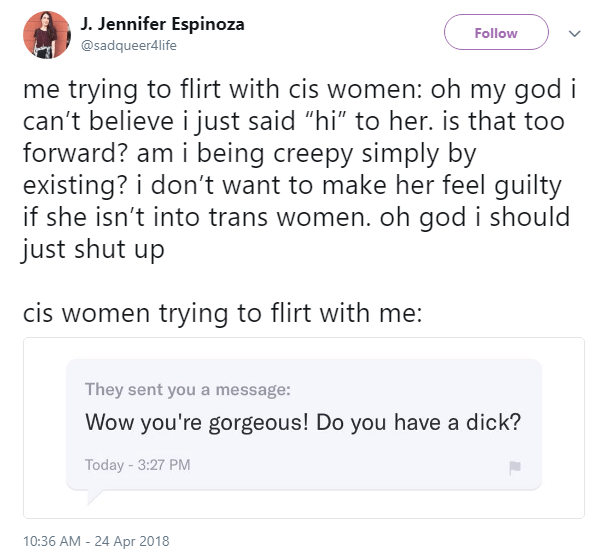Click the 'Wow you're gorgeous!' message text

coord(302,421)
